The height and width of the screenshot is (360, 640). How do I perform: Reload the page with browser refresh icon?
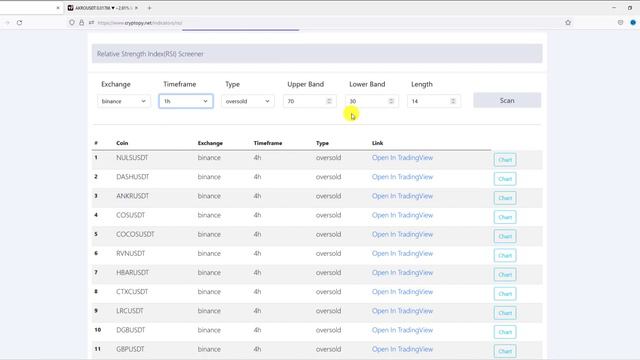pos(19,23)
